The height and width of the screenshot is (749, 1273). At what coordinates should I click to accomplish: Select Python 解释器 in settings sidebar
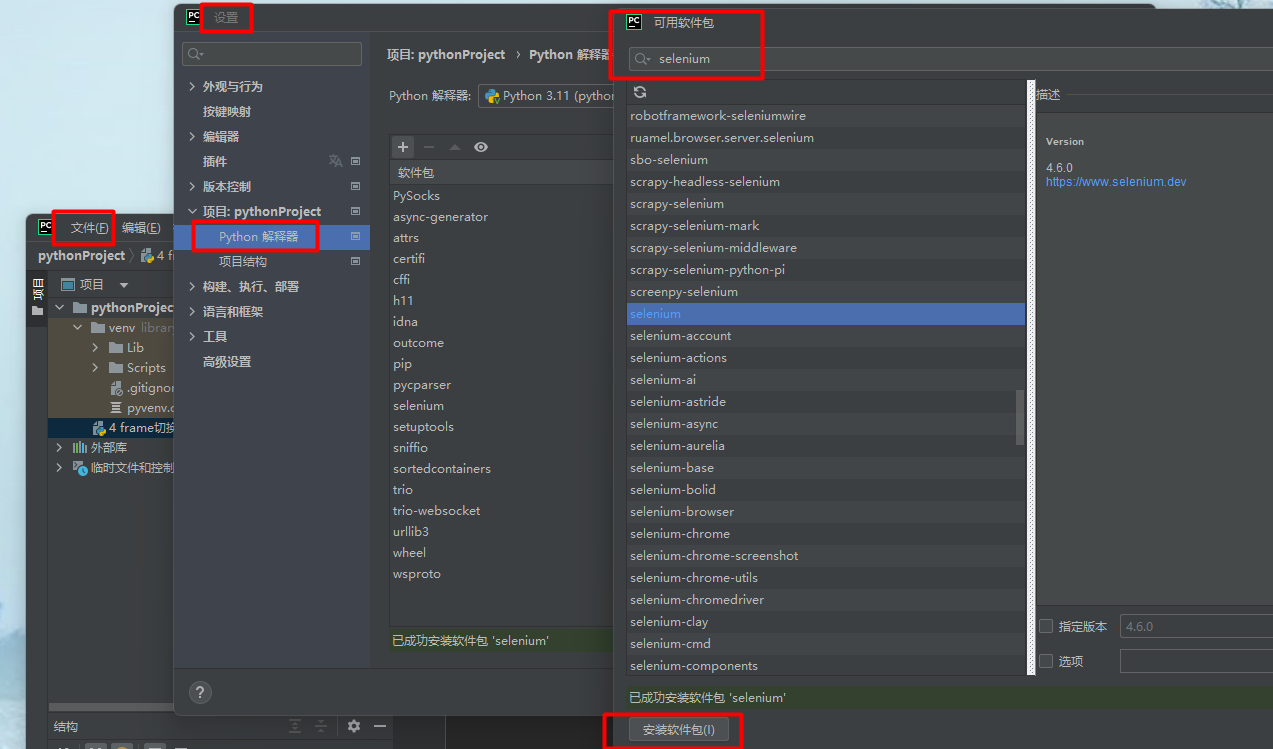[259, 236]
